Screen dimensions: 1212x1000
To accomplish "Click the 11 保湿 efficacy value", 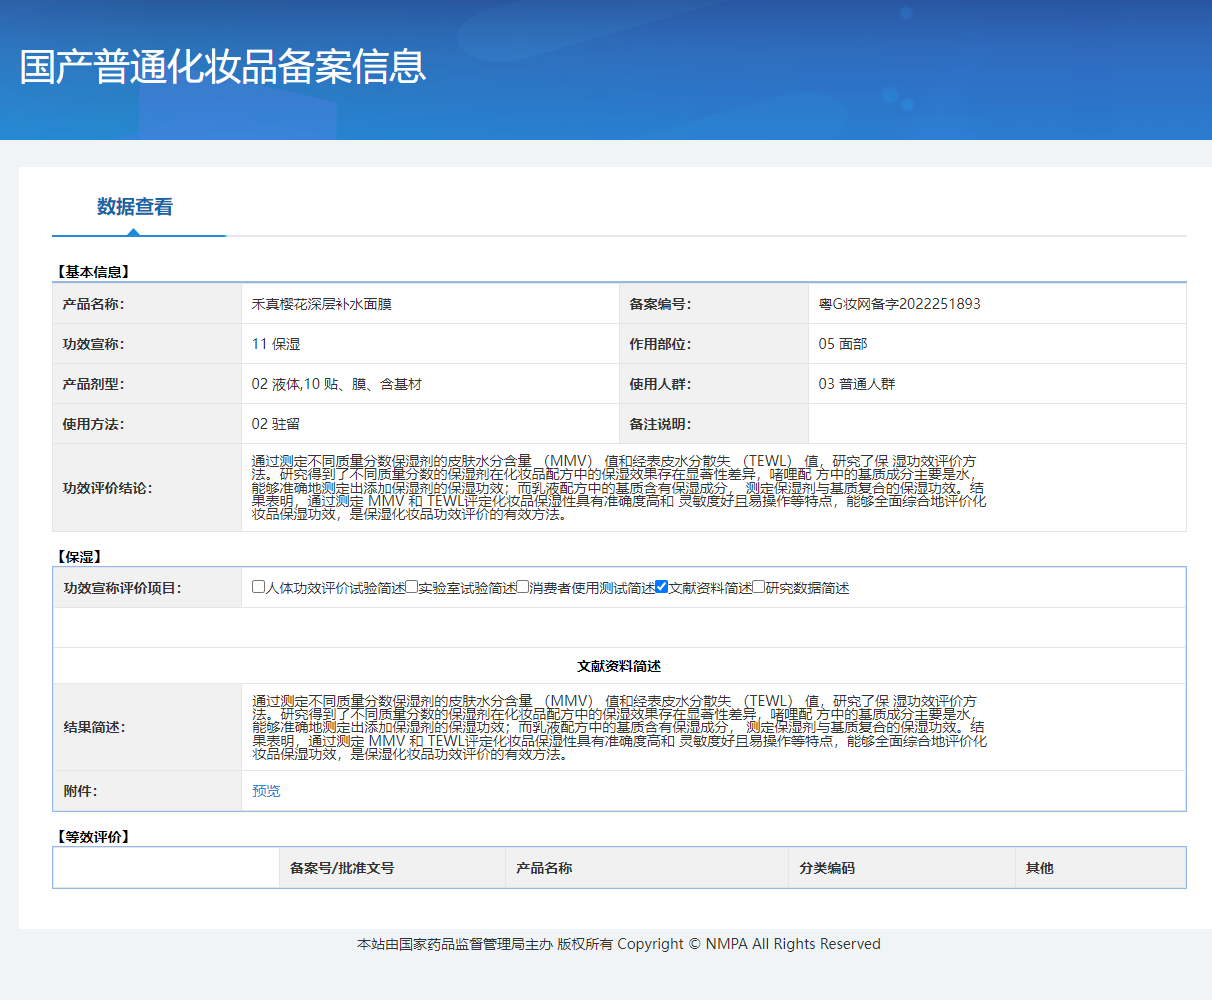I will (276, 344).
